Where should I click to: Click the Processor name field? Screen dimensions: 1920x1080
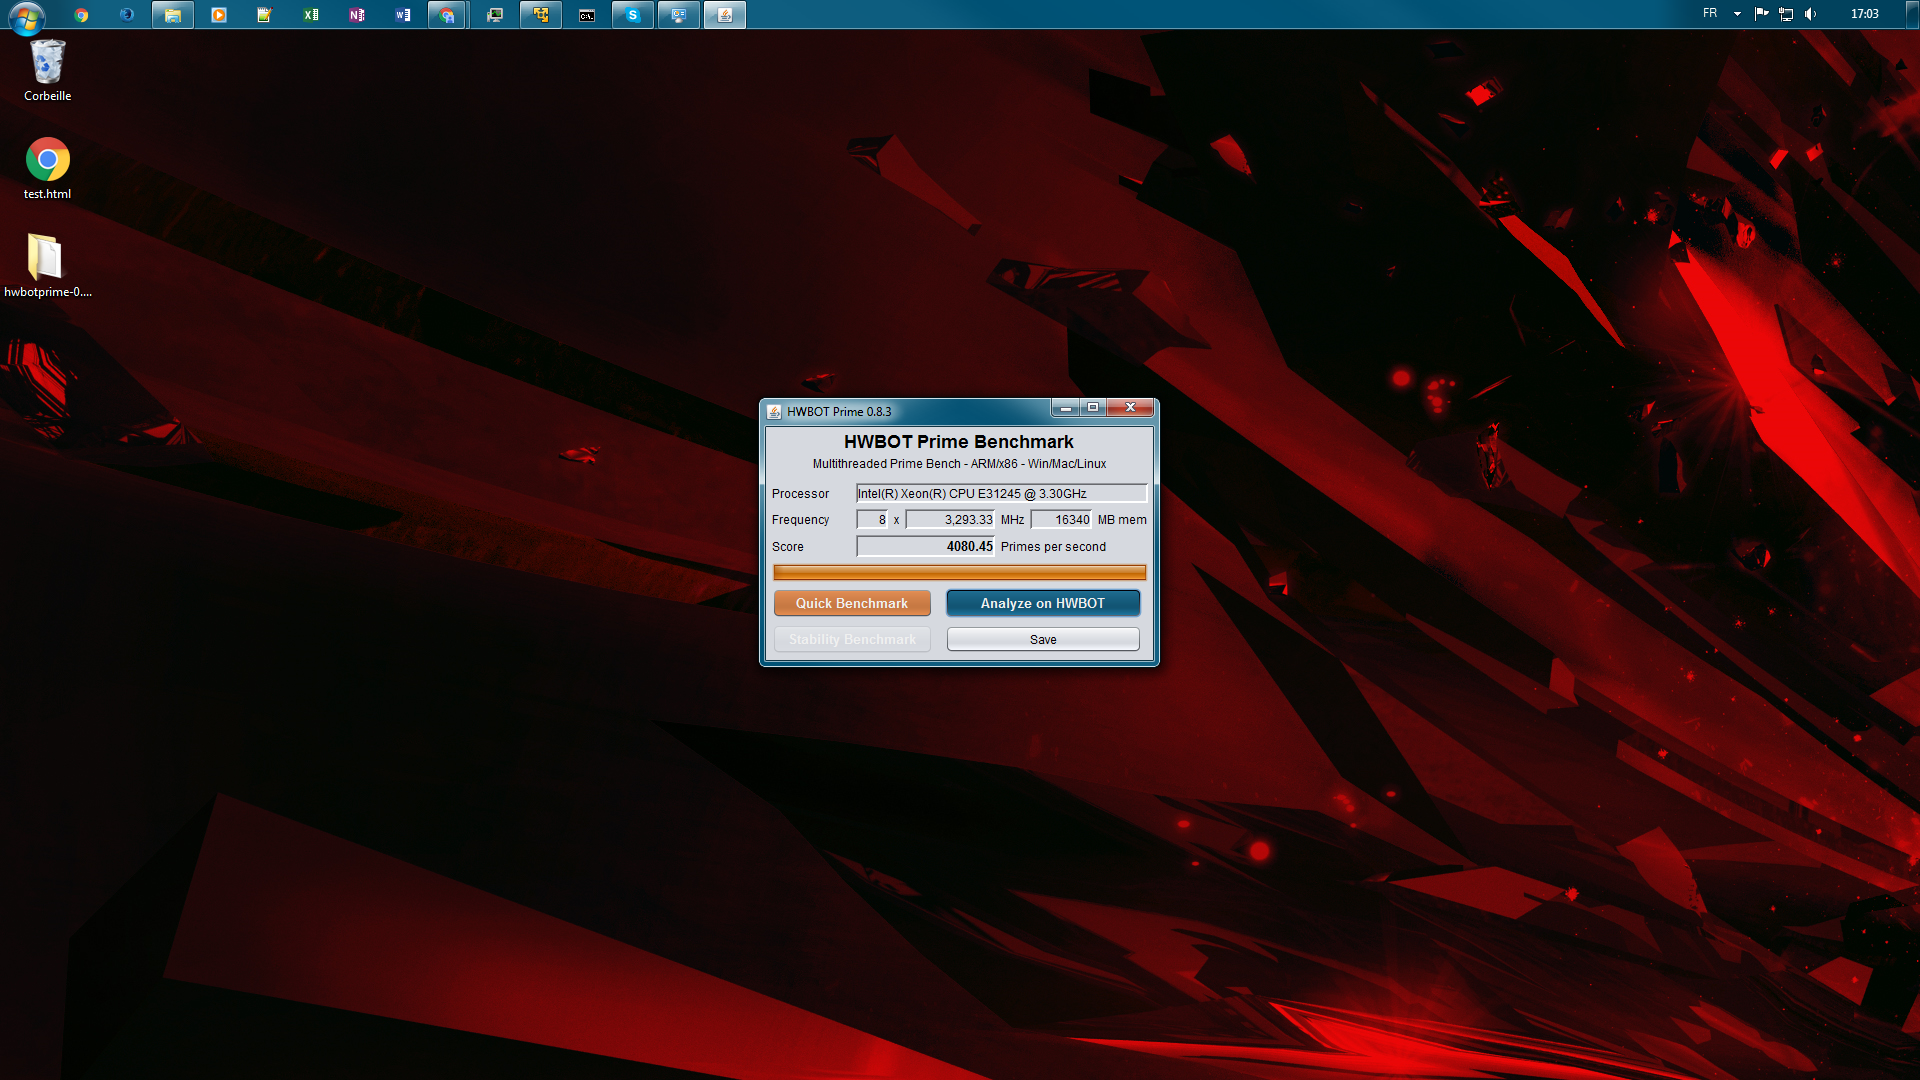(1001, 494)
